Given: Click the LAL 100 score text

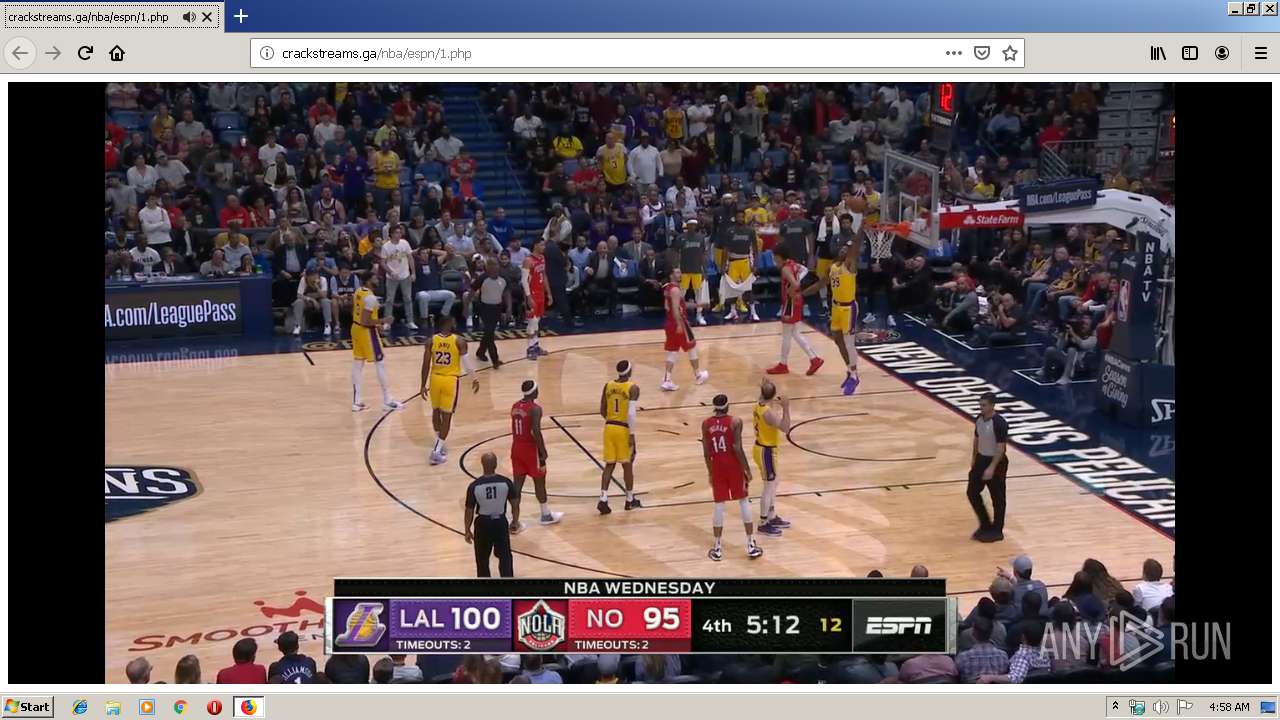Looking at the screenshot, I should pos(450,619).
